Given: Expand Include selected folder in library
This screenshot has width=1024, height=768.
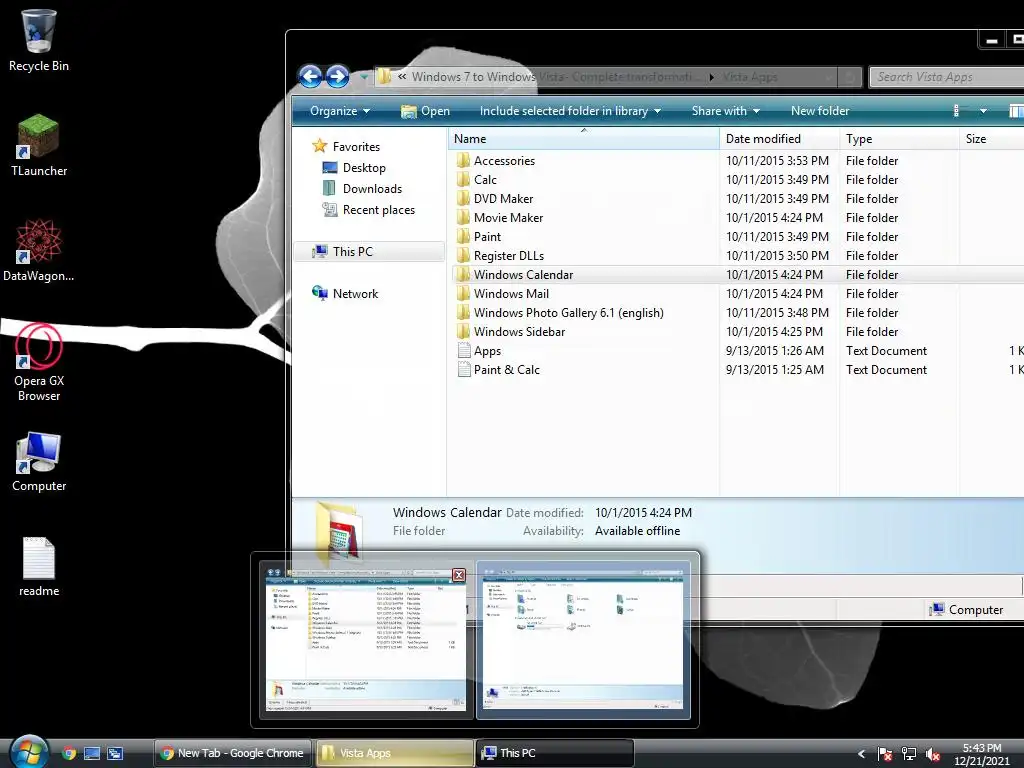Looking at the screenshot, I should pos(570,111).
